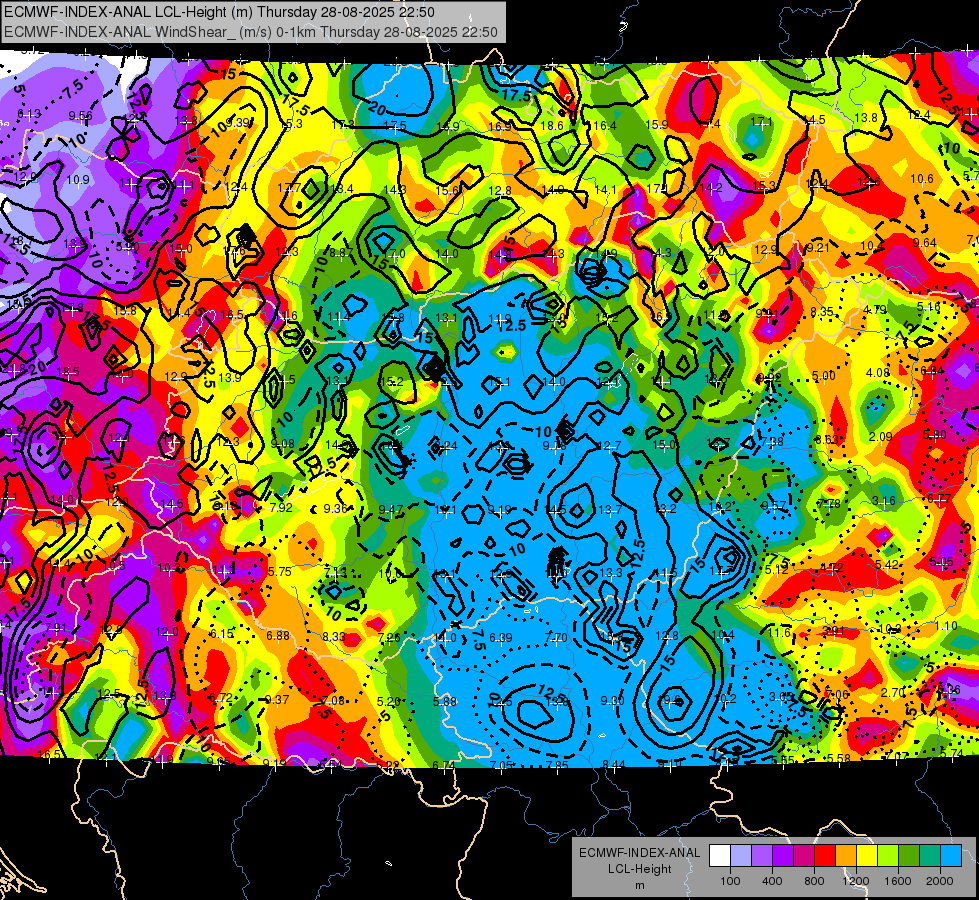
Task: Click the white legend swatch
Action: (x=720, y=856)
